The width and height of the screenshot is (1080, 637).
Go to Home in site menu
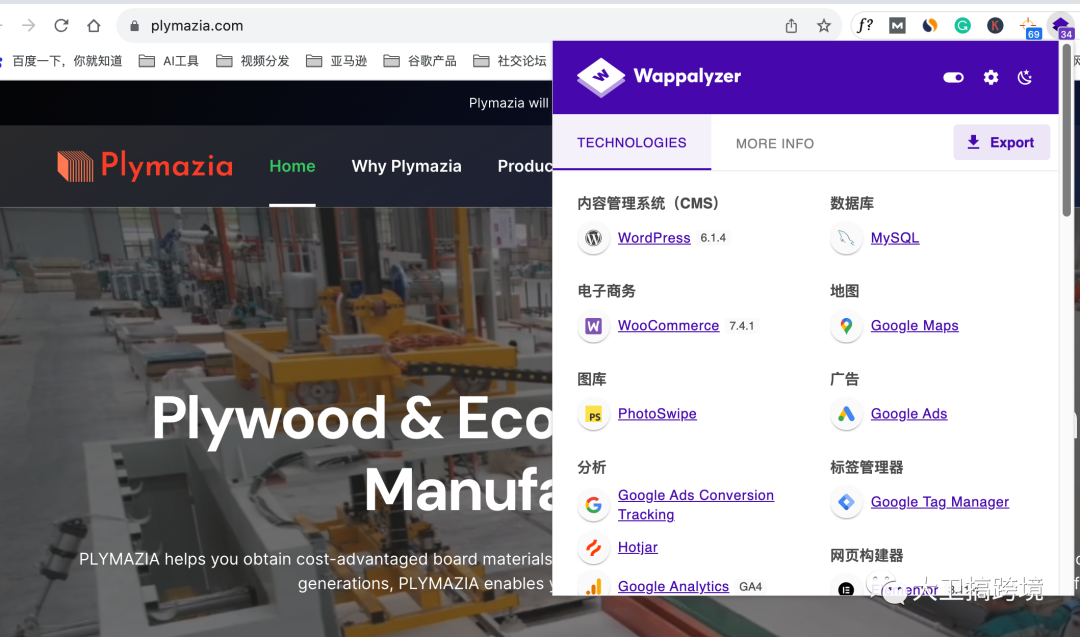(292, 166)
